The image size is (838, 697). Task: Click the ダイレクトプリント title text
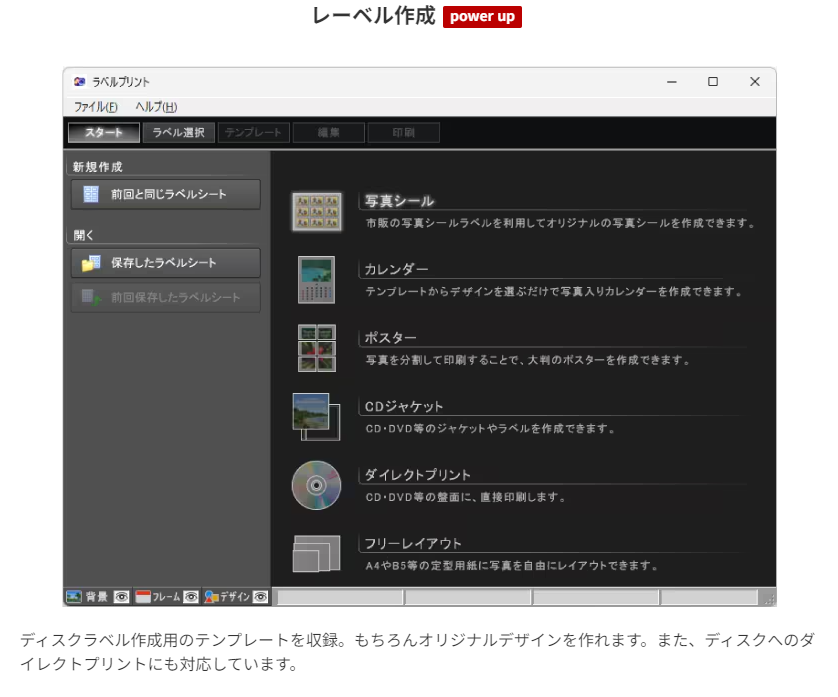point(417,475)
